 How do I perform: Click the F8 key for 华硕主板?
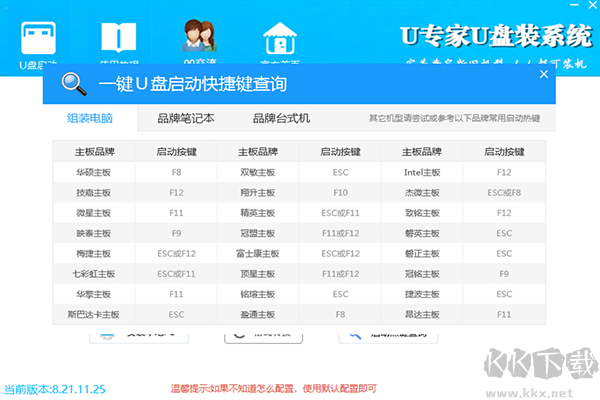176,172
